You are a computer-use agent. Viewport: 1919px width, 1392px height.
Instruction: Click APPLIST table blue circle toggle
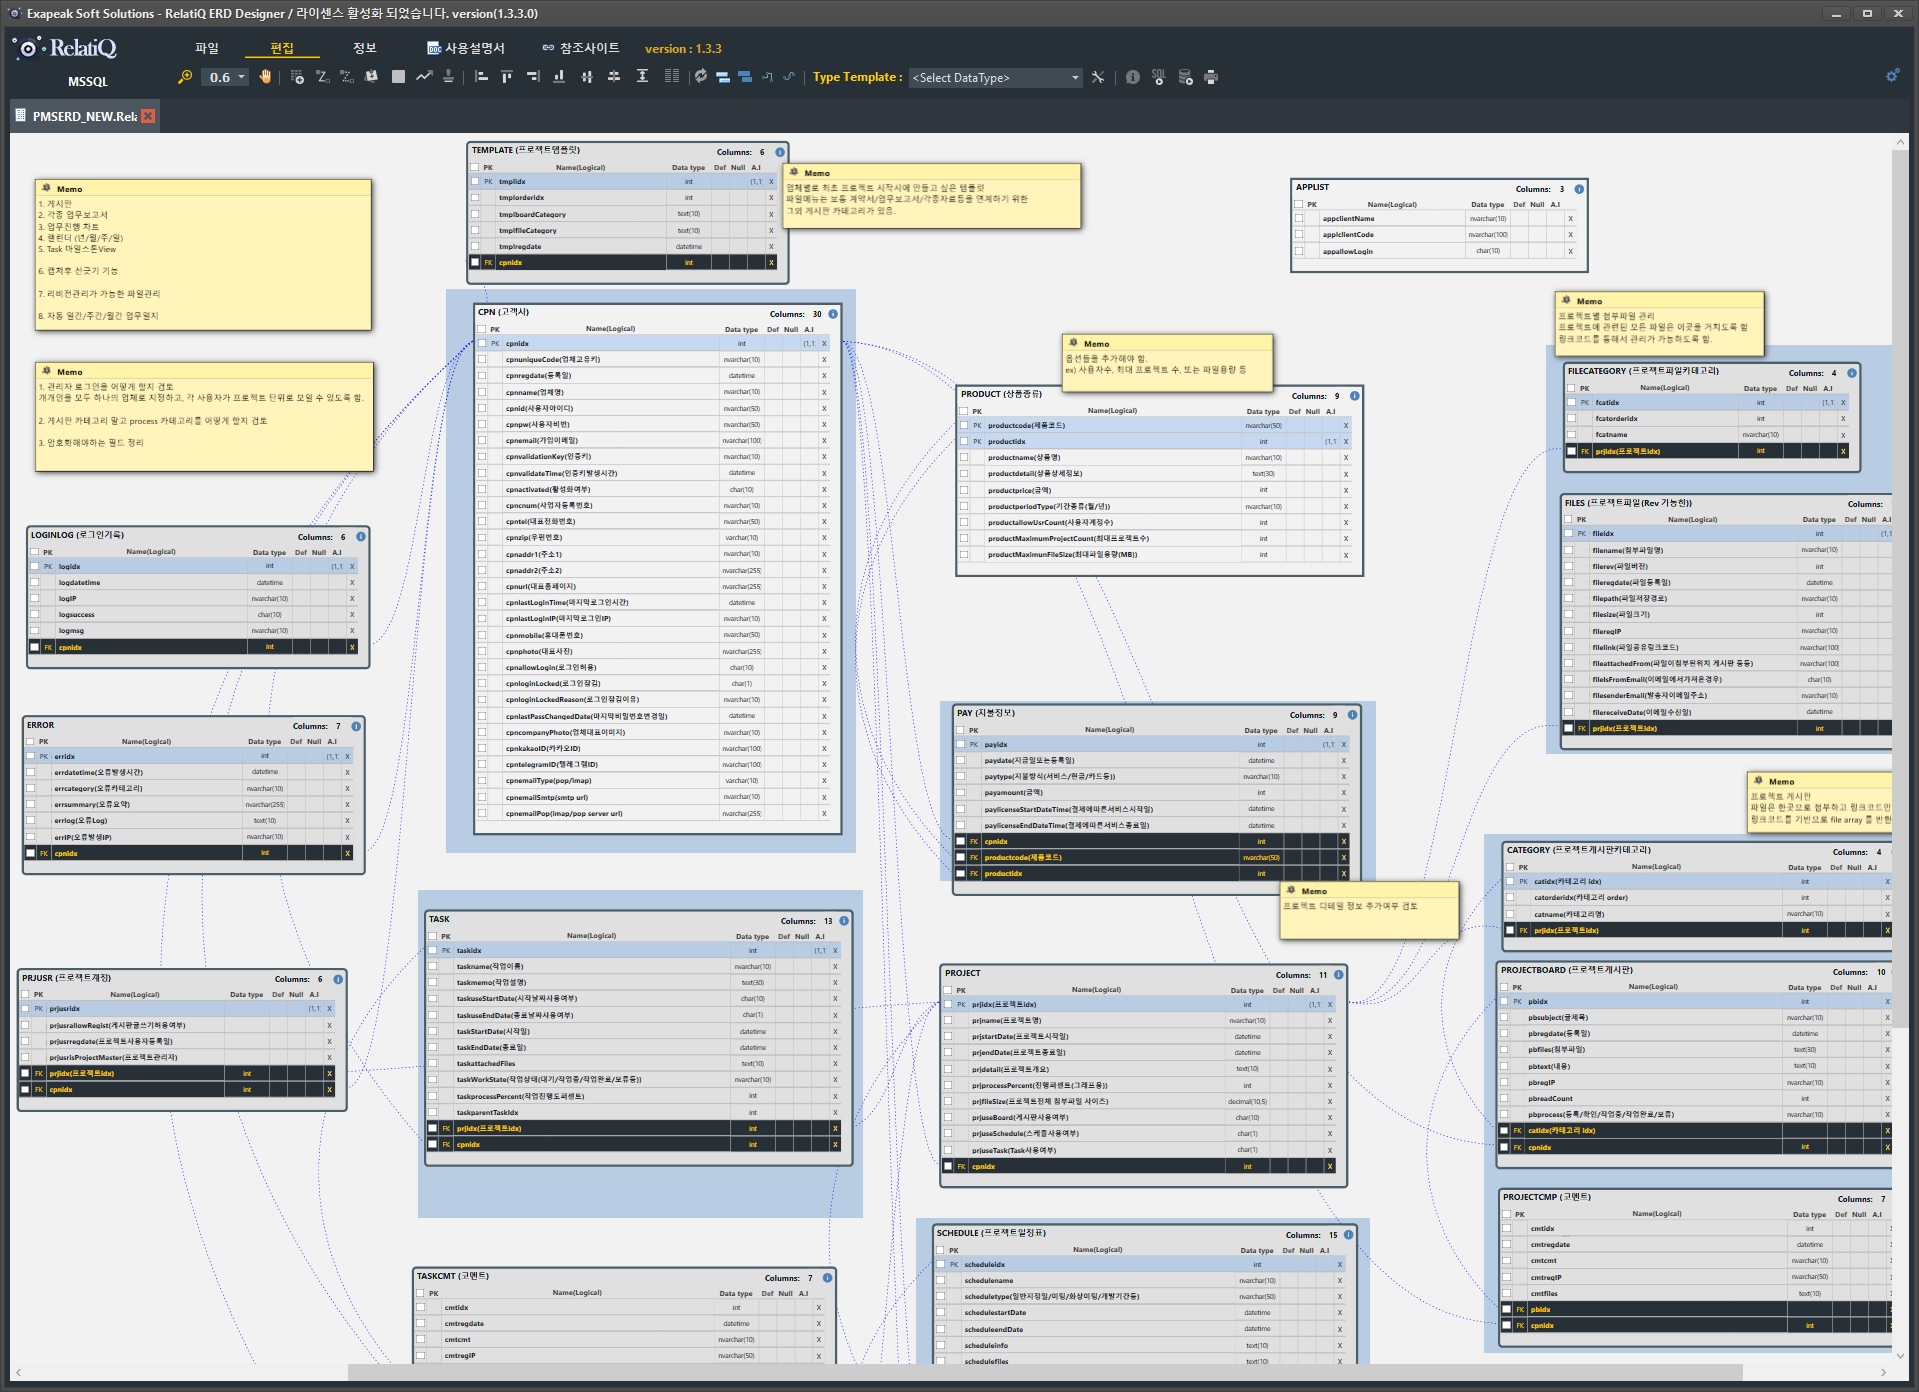(x=1579, y=189)
